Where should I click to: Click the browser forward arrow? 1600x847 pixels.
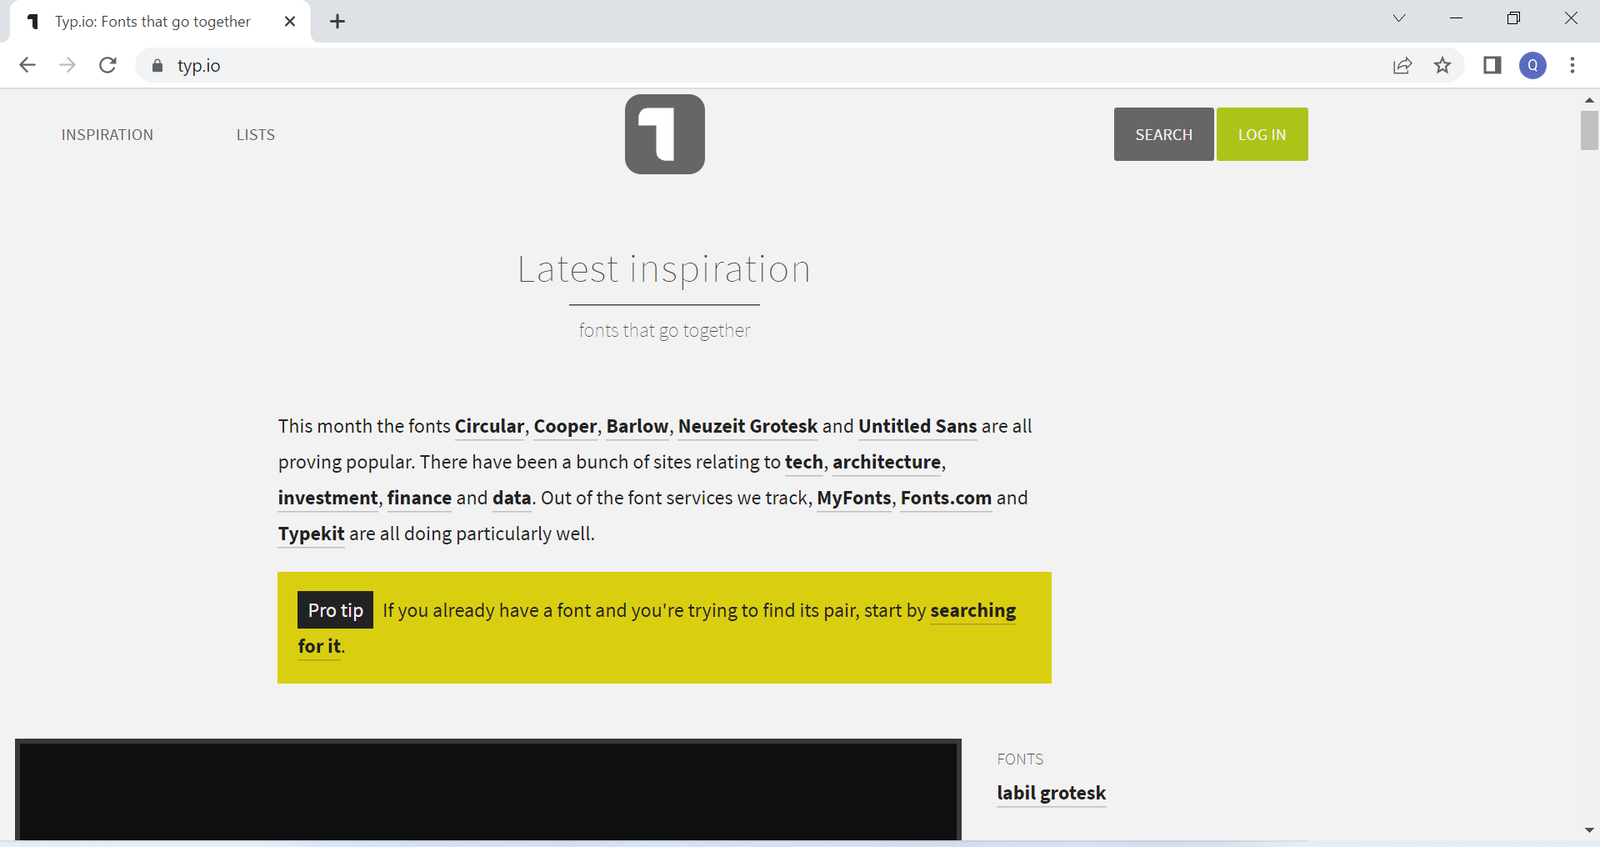(67, 65)
